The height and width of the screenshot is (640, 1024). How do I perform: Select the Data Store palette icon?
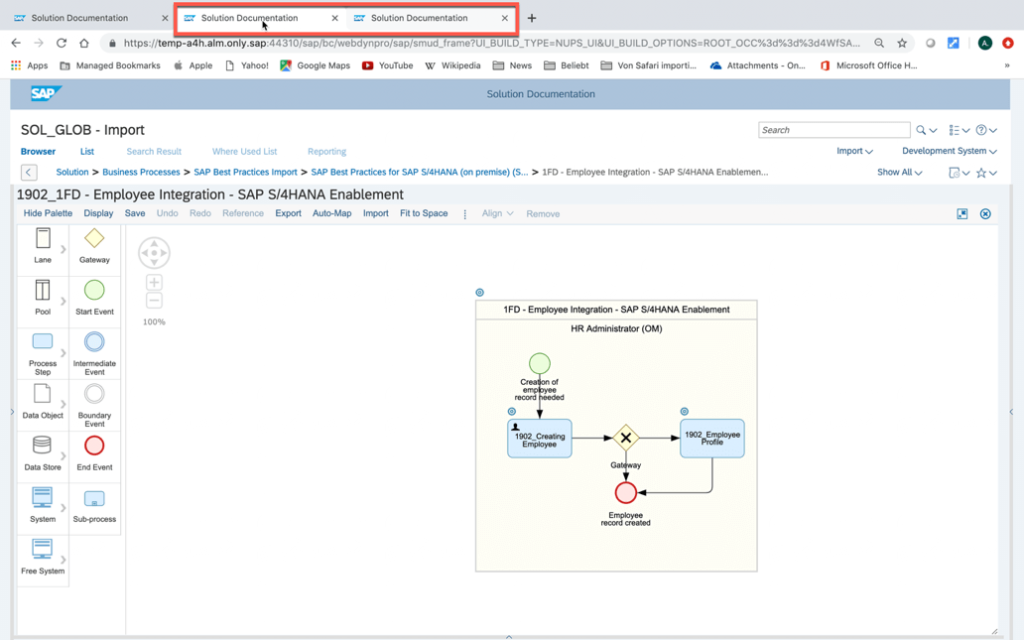pyautogui.click(x=42, y=445)
